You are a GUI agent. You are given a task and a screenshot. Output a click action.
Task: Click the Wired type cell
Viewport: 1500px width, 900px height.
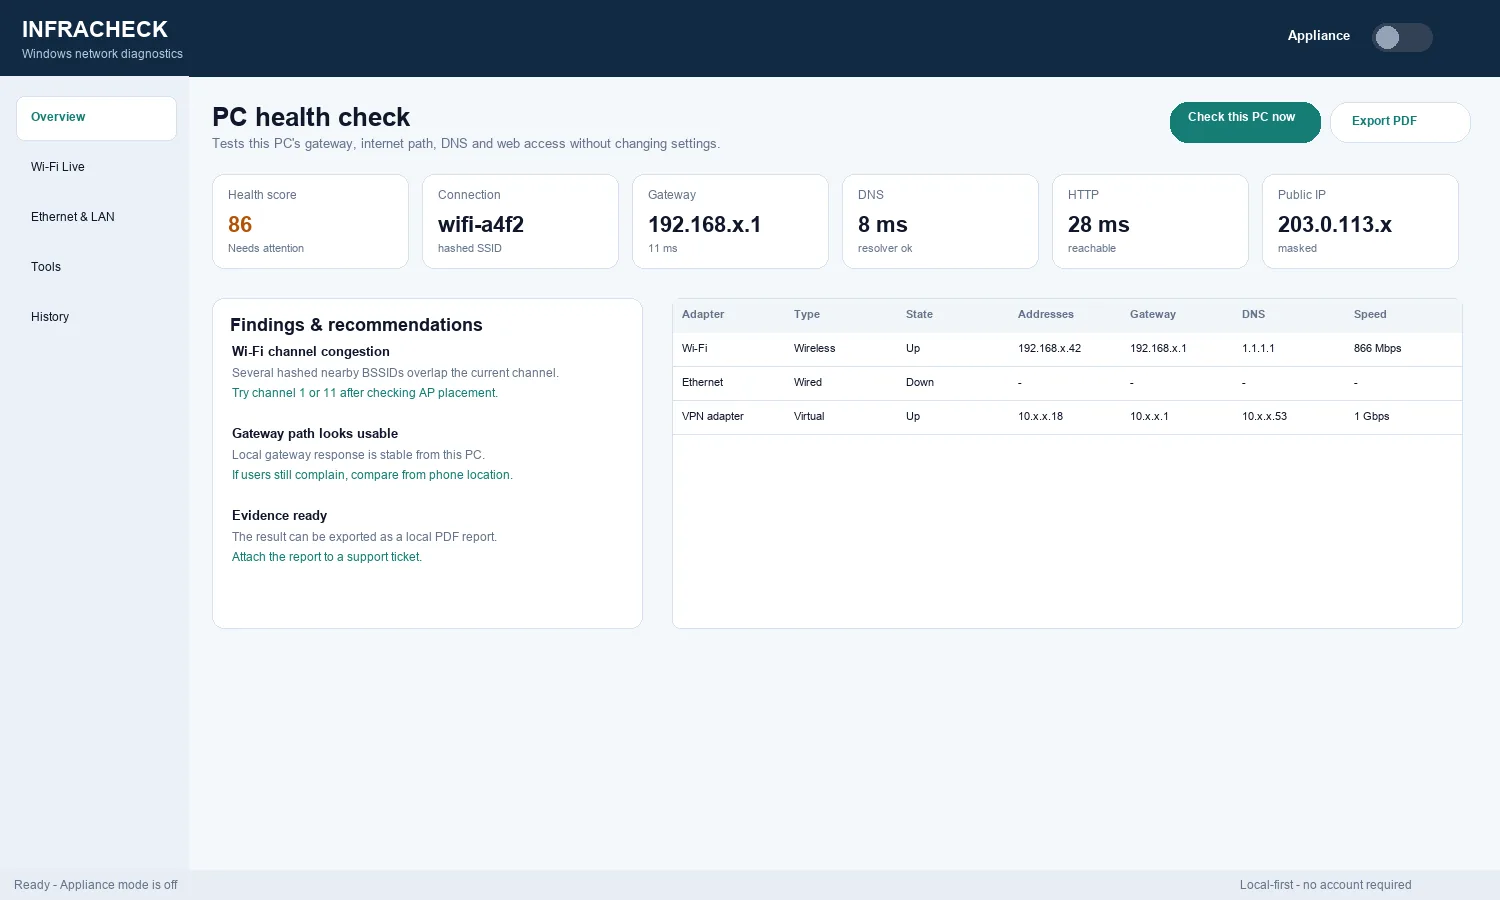click(808, 382)
